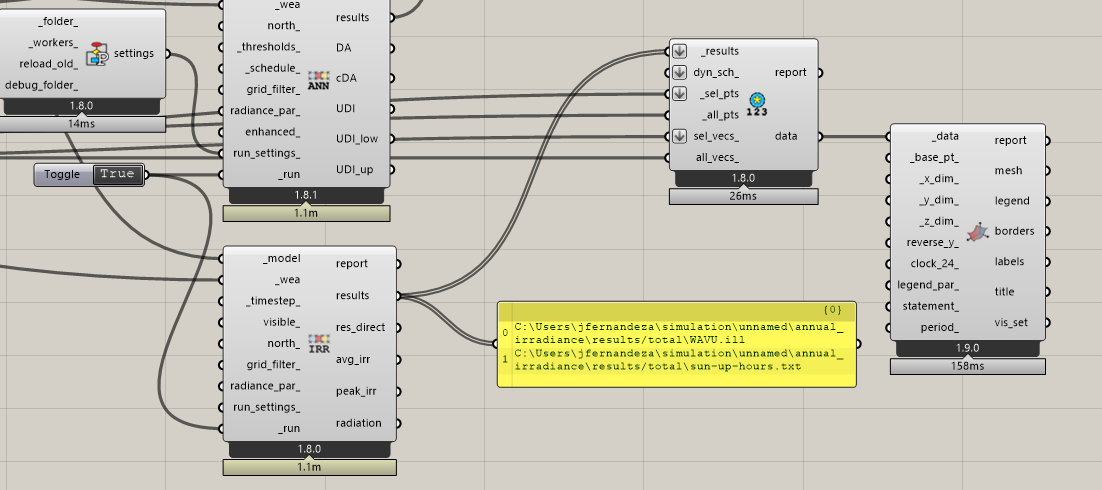Image resolution: width=1102 pixels, height=490 pixels.
Task: Click the down-arrow icon beside _results input
Action: tap(679, 51)
